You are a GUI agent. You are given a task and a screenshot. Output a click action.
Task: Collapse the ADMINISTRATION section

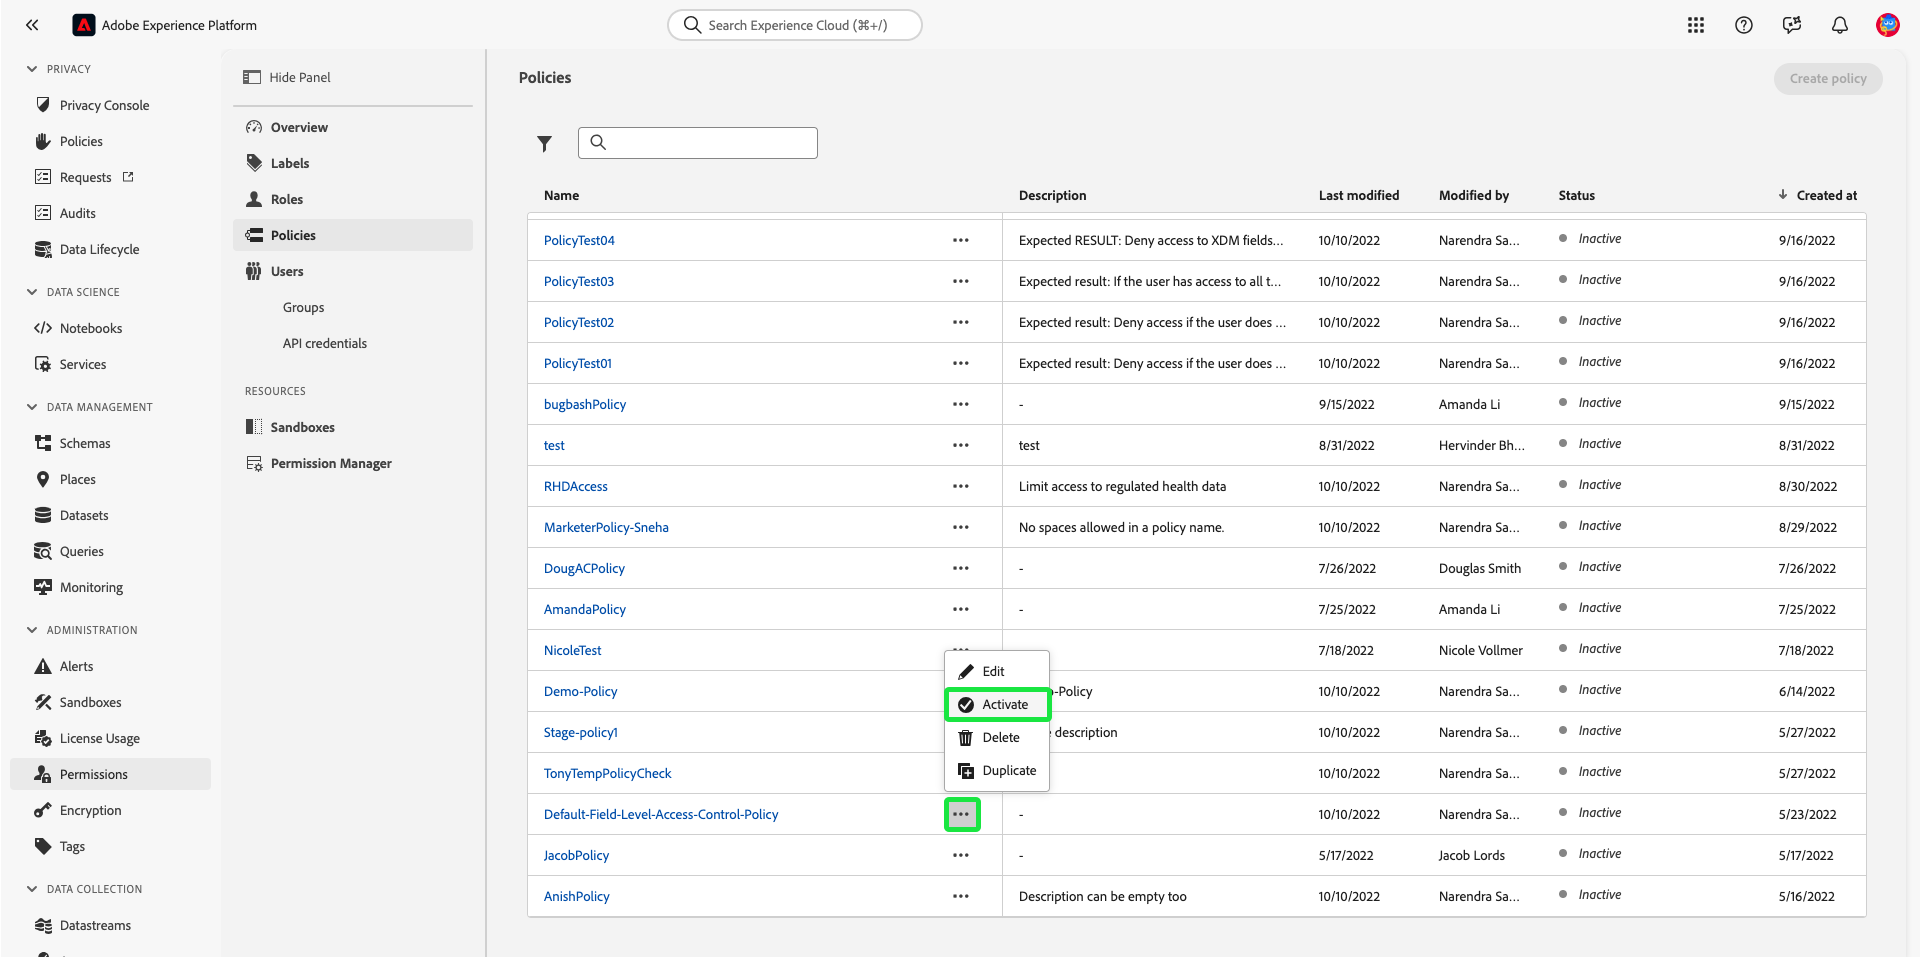[32, 630]
